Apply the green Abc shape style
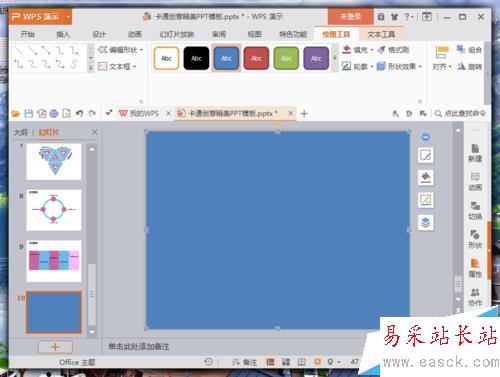The height and width of the screenshot is (377, 500). [x=286, y=58]
